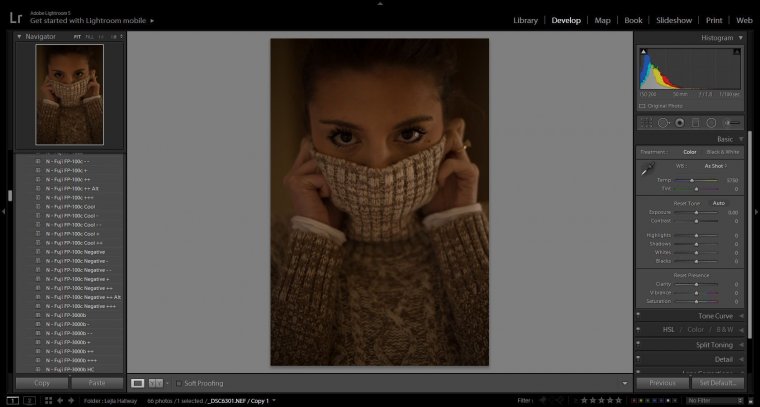Image resolution: width=760 pixels, height=407 pixels.
Task: Switch to the Print module
Action: point(714,20)
